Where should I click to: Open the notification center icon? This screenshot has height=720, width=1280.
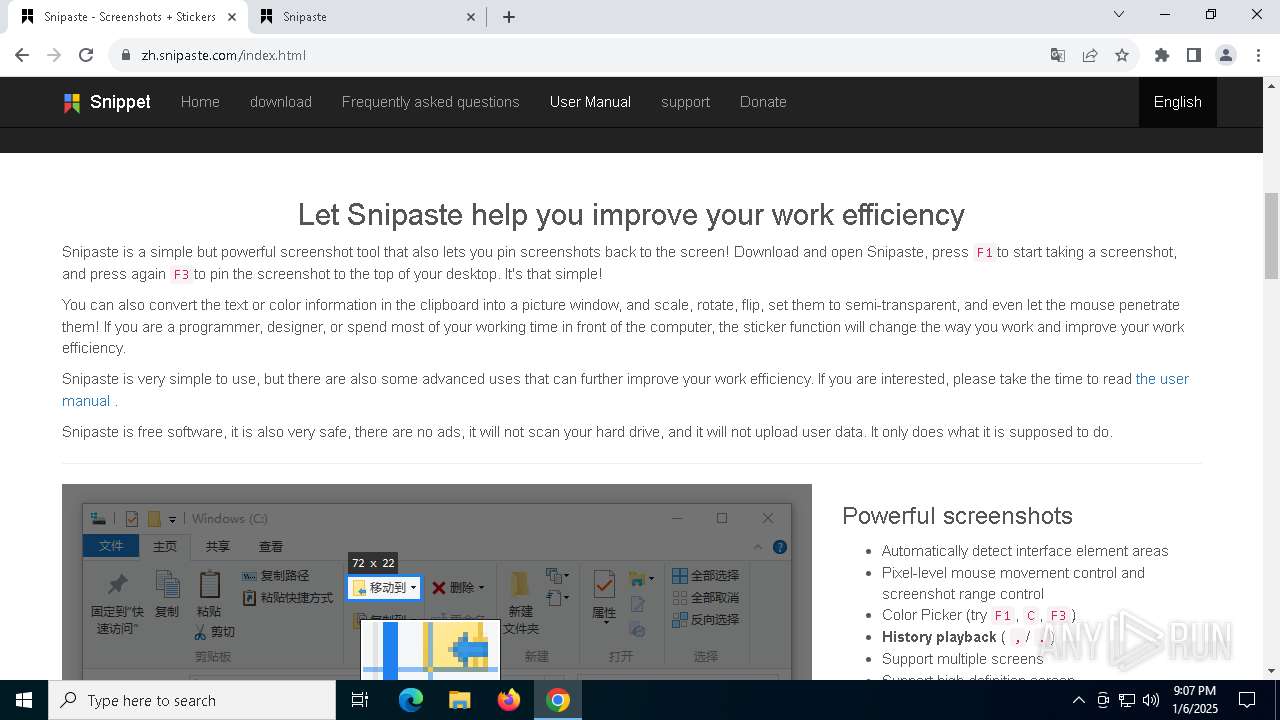[1247, 700]
